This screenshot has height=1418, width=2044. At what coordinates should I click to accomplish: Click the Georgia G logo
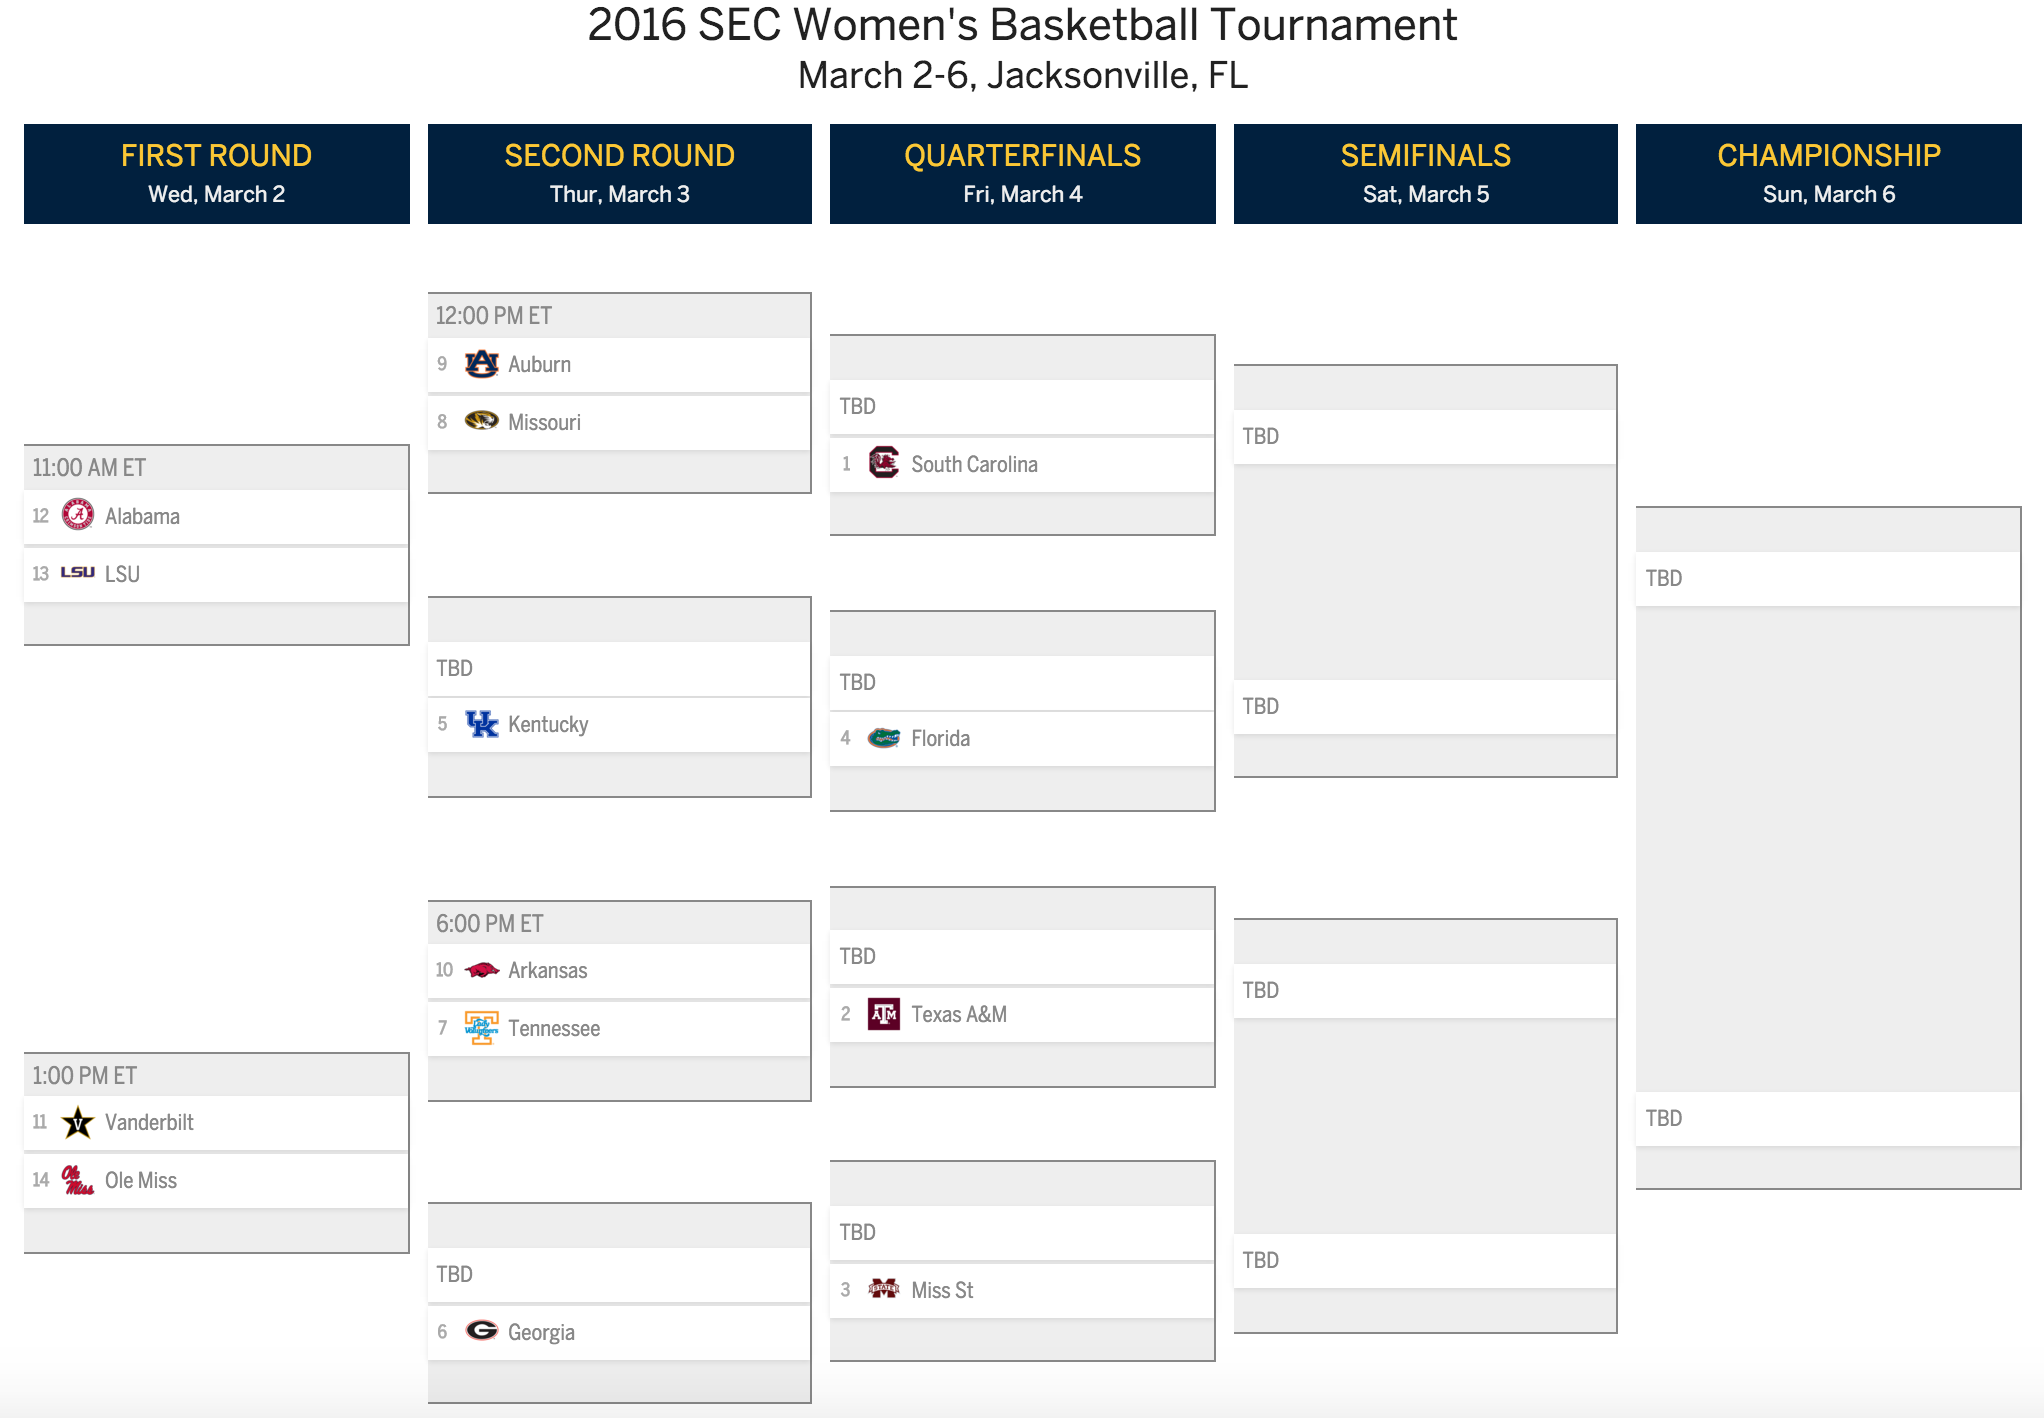click(x=481, y=1330)
